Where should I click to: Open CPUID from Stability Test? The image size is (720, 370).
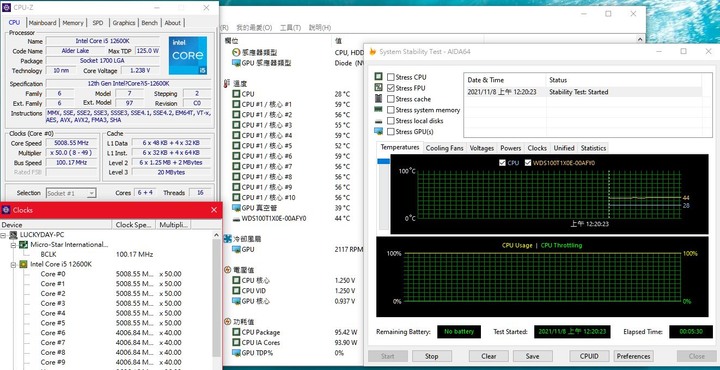point(589,356)
